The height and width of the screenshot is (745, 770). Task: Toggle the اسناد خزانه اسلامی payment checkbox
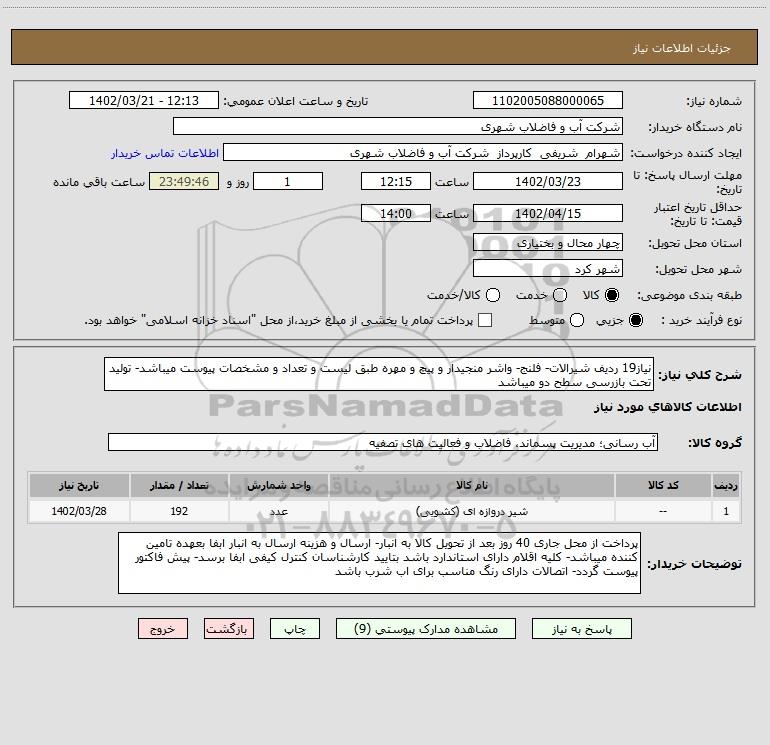coord(485,320)
